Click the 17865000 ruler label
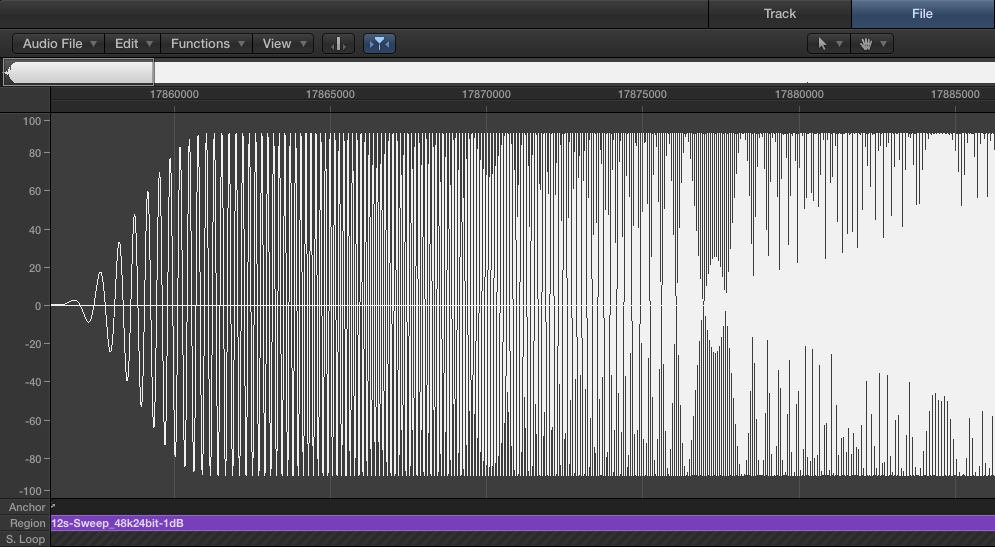 click(330, 95)
